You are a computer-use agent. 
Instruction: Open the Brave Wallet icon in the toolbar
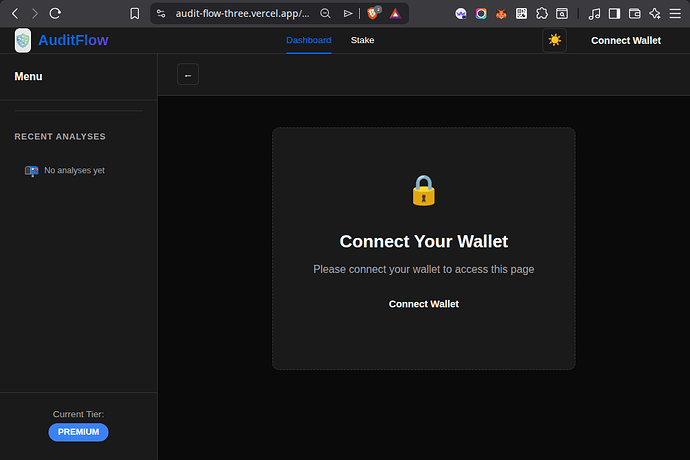tap(634, 14)
